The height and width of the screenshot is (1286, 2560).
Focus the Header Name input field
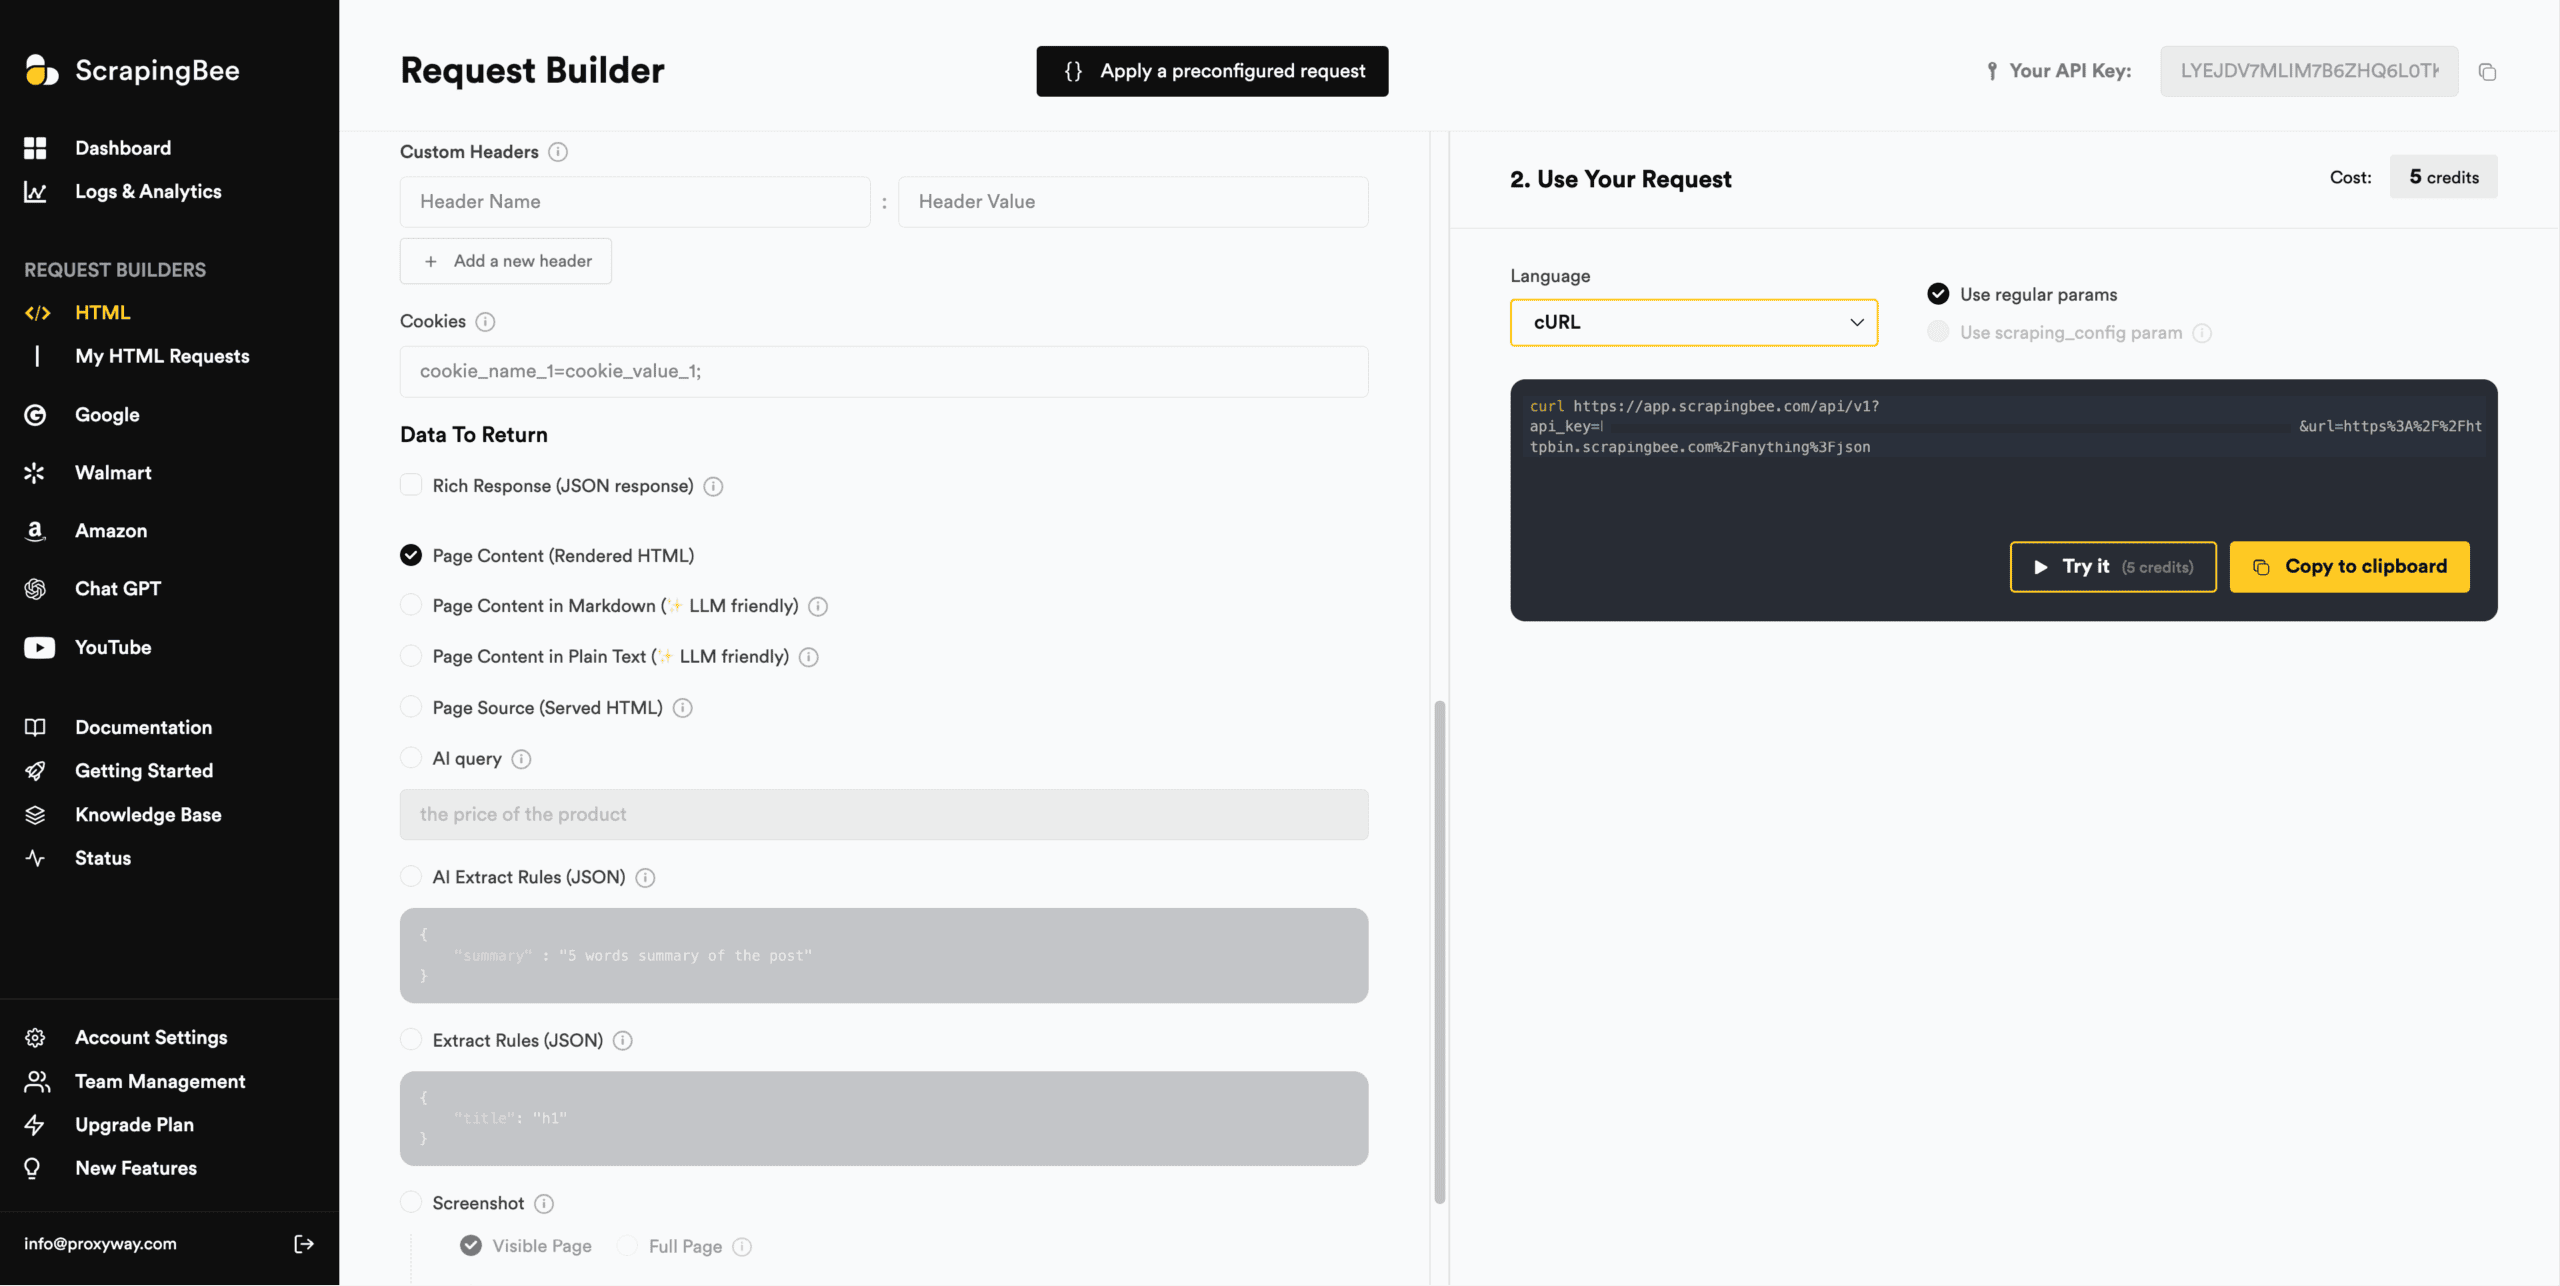(x=635, y=202)
